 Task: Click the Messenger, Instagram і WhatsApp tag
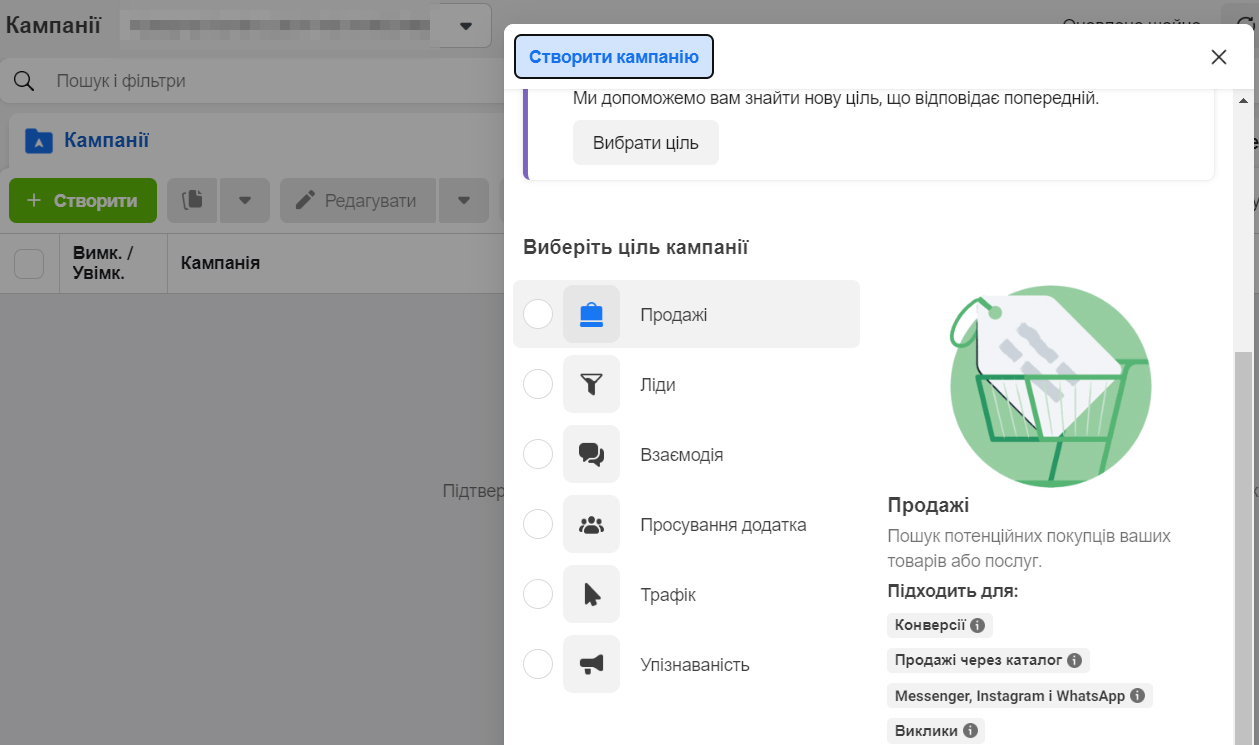[1010, 695]
